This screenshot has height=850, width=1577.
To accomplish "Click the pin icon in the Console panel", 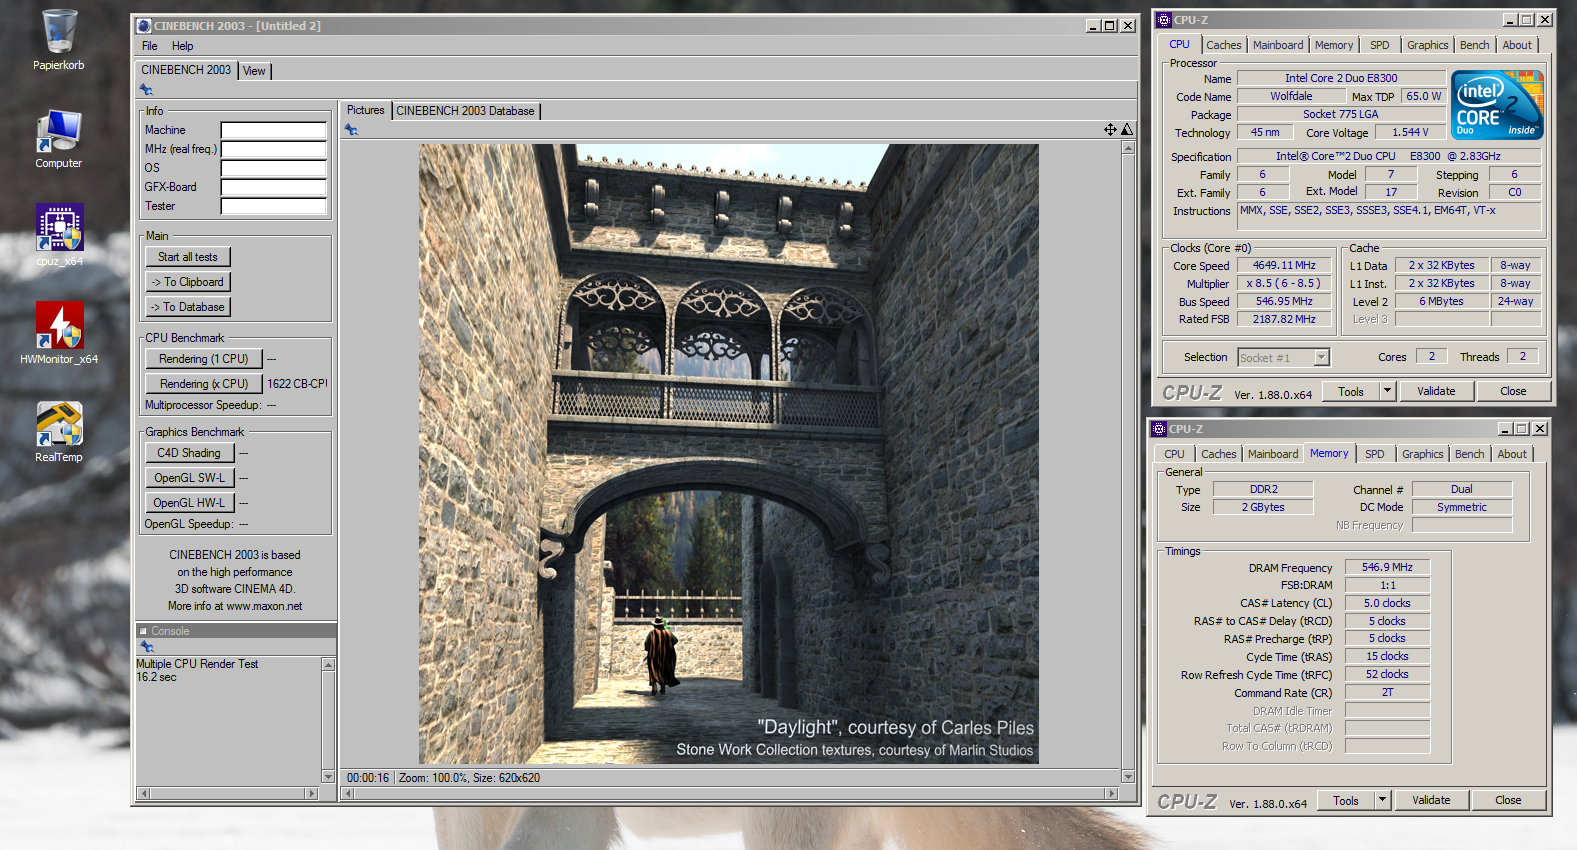I will click(147, 647).
